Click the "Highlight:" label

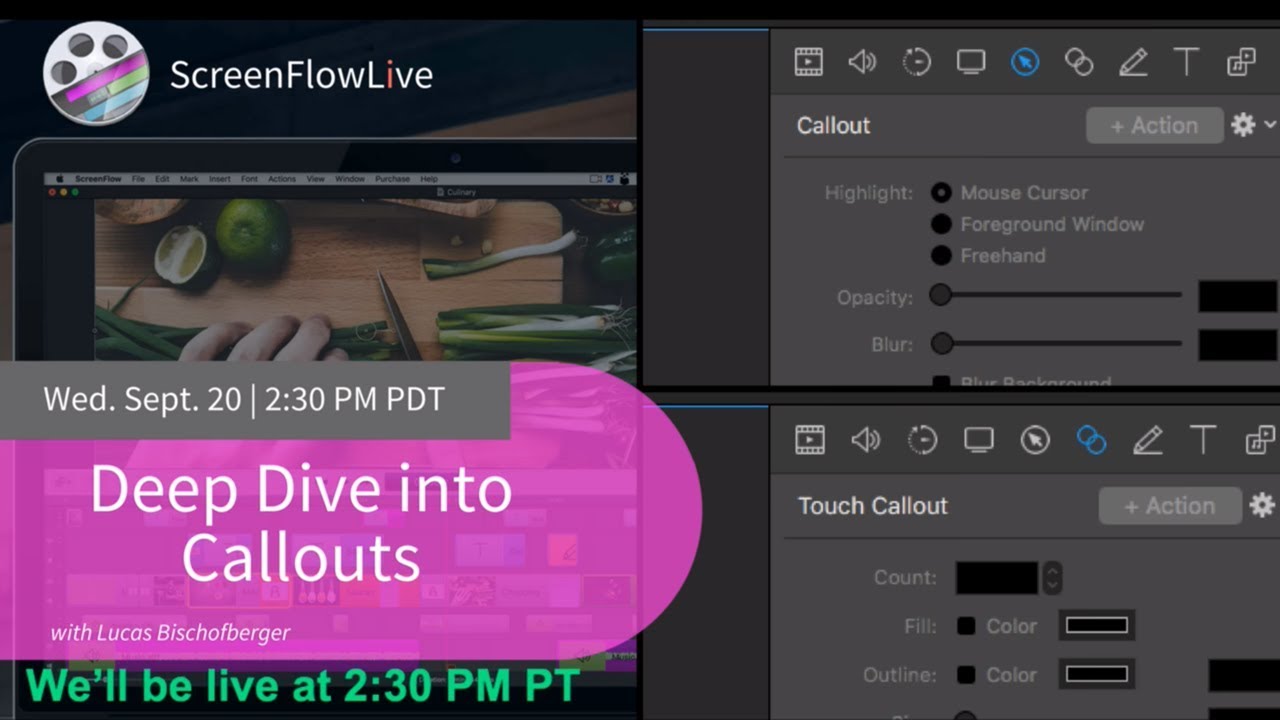[869, 193]
